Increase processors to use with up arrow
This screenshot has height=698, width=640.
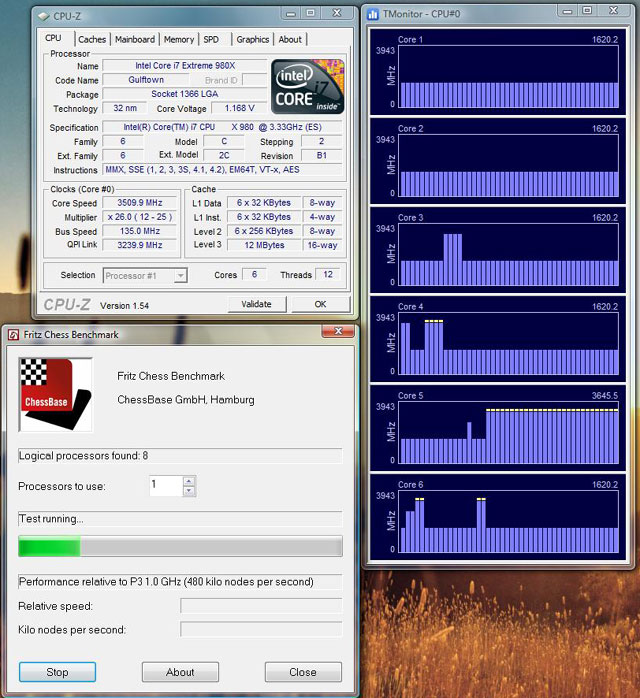[x=189, y=481]
